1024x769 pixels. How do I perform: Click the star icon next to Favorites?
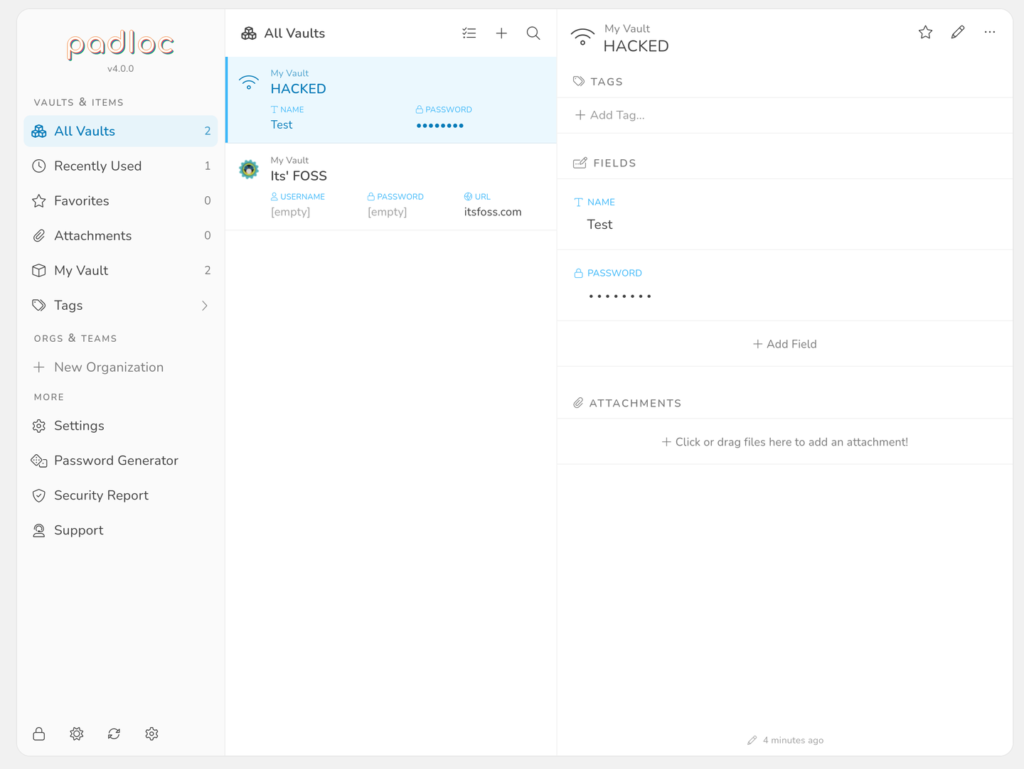[39, 201]
